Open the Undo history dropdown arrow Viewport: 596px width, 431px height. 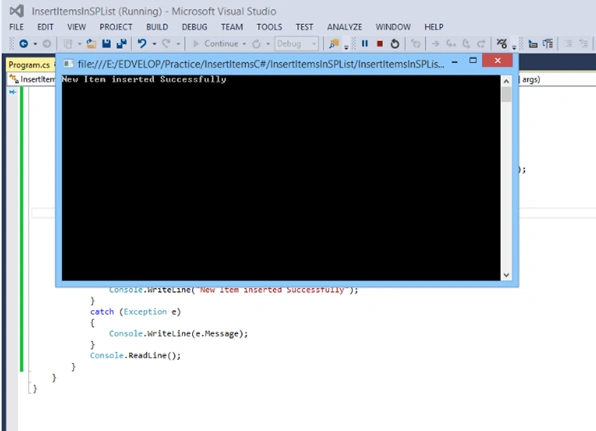[154, 44]
